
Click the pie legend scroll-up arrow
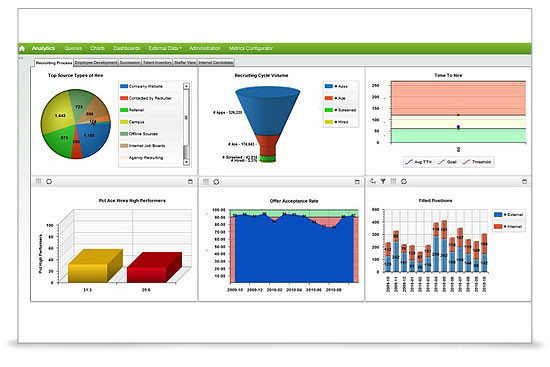[187, 86]
